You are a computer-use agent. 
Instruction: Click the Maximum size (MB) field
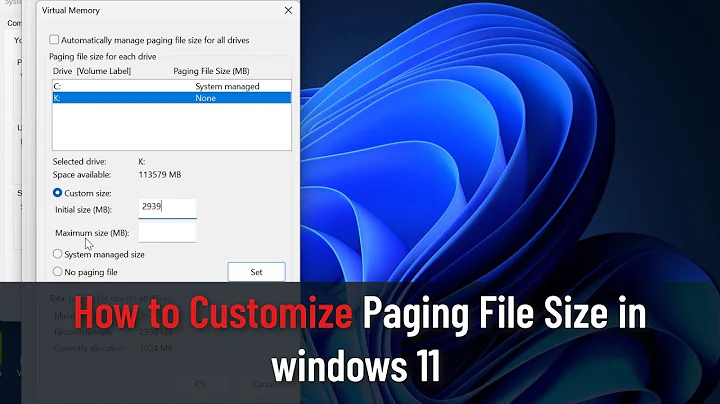pyautogui.click(x=168, y=233)
